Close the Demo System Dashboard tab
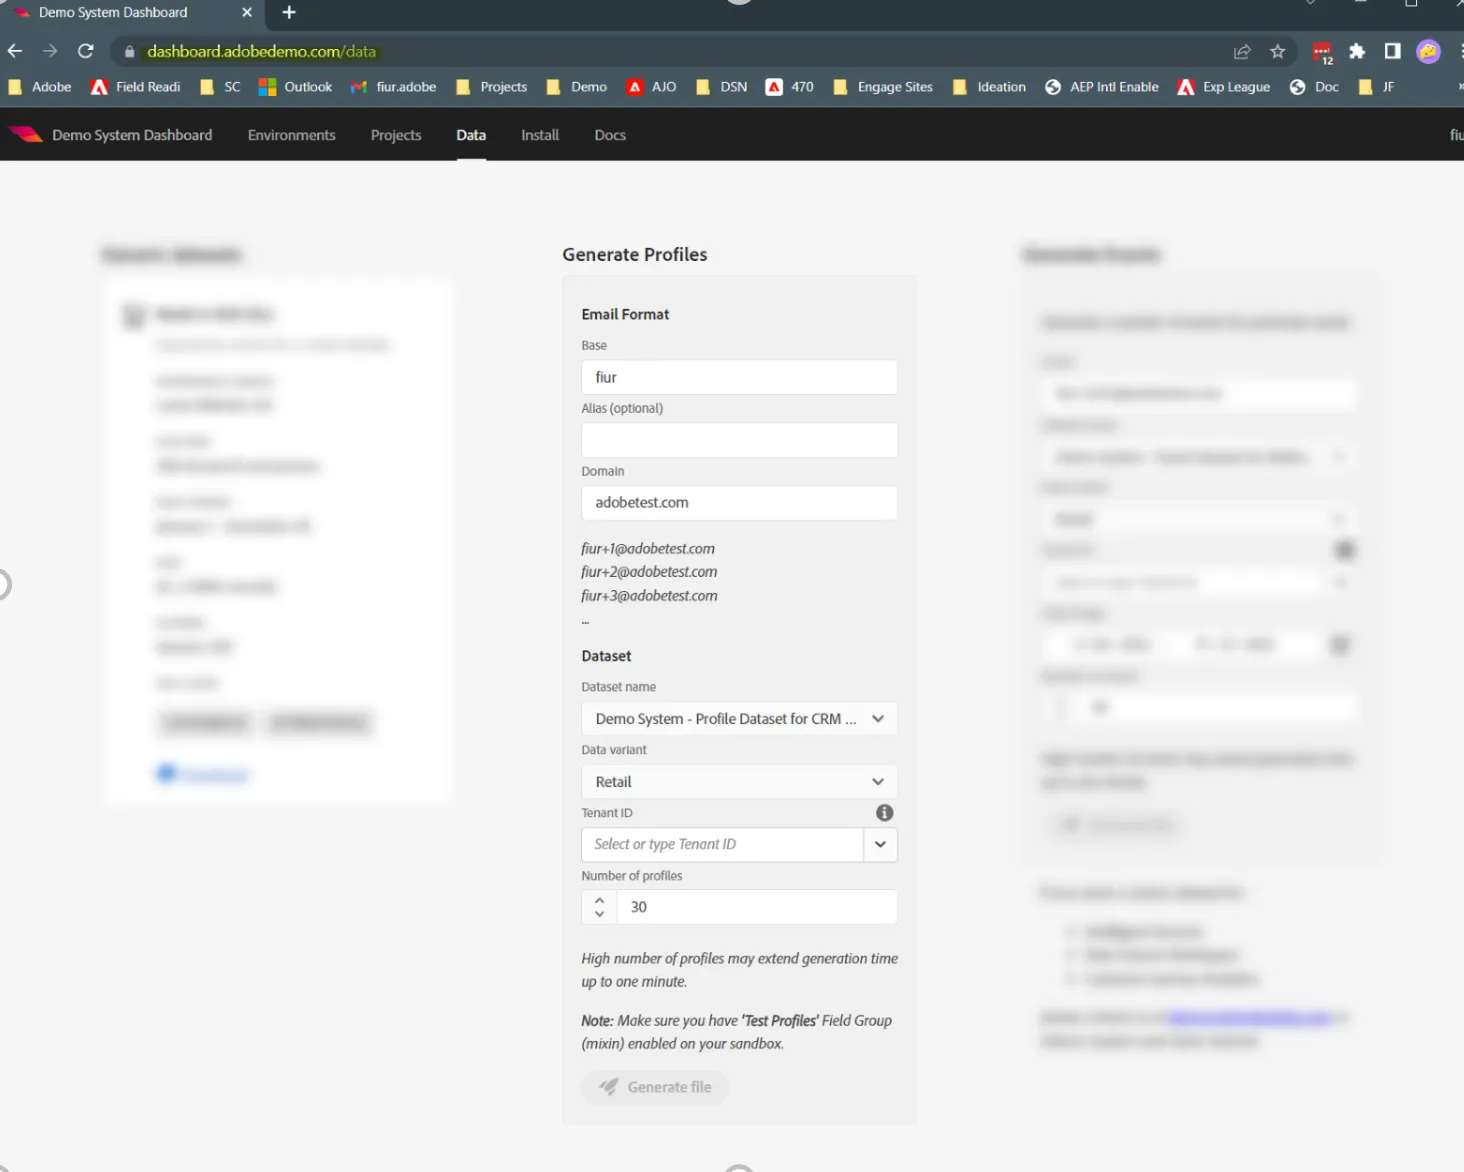The image size is (1464, 1172). (247, 12)
